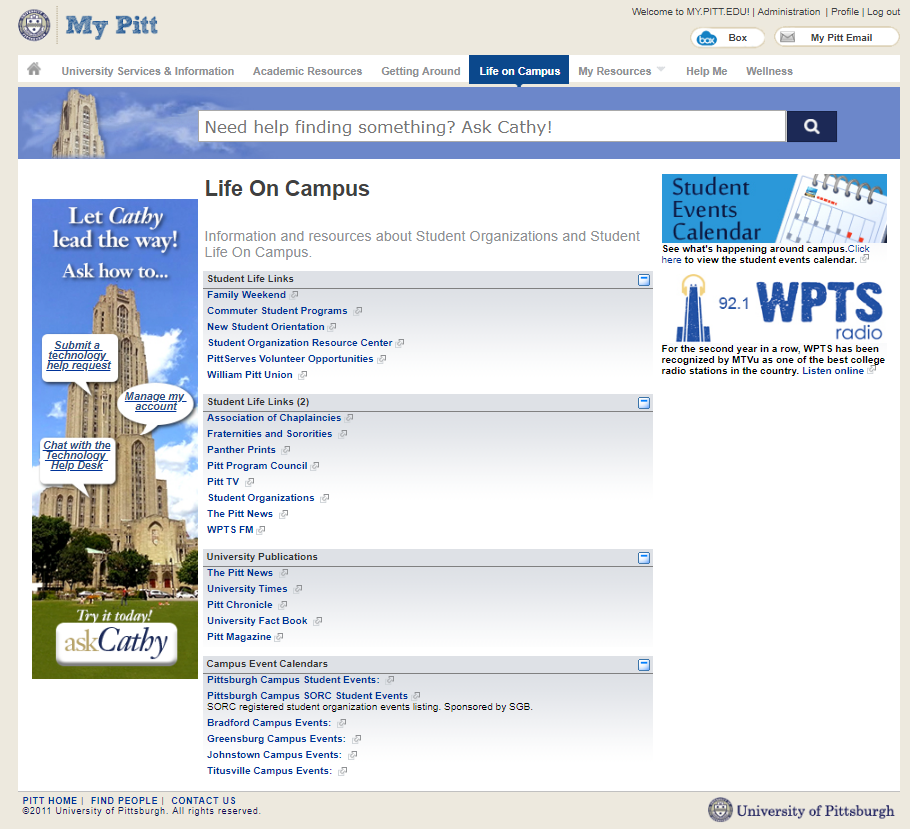
Task: Open Pittsburgh Campus SORC Student Events link
Action: click(308, 695)
